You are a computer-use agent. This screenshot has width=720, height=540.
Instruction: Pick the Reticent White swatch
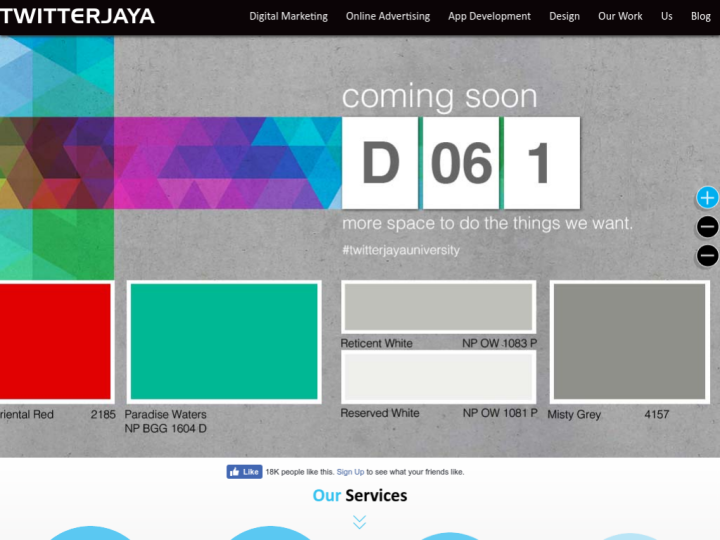[x=438, y=307]
